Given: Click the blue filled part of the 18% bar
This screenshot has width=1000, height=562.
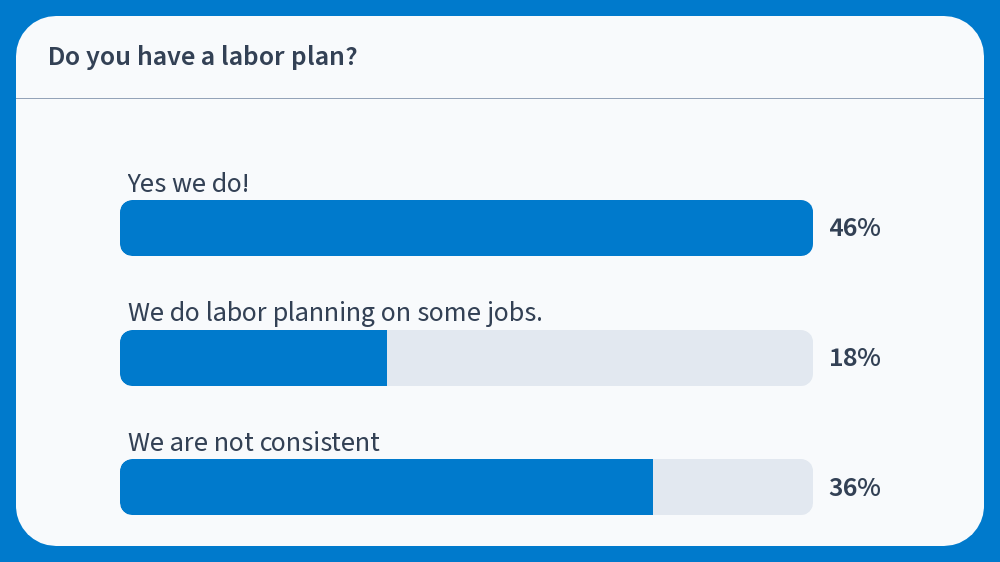Looking at the screenshot, I should (x=253, y=358).
